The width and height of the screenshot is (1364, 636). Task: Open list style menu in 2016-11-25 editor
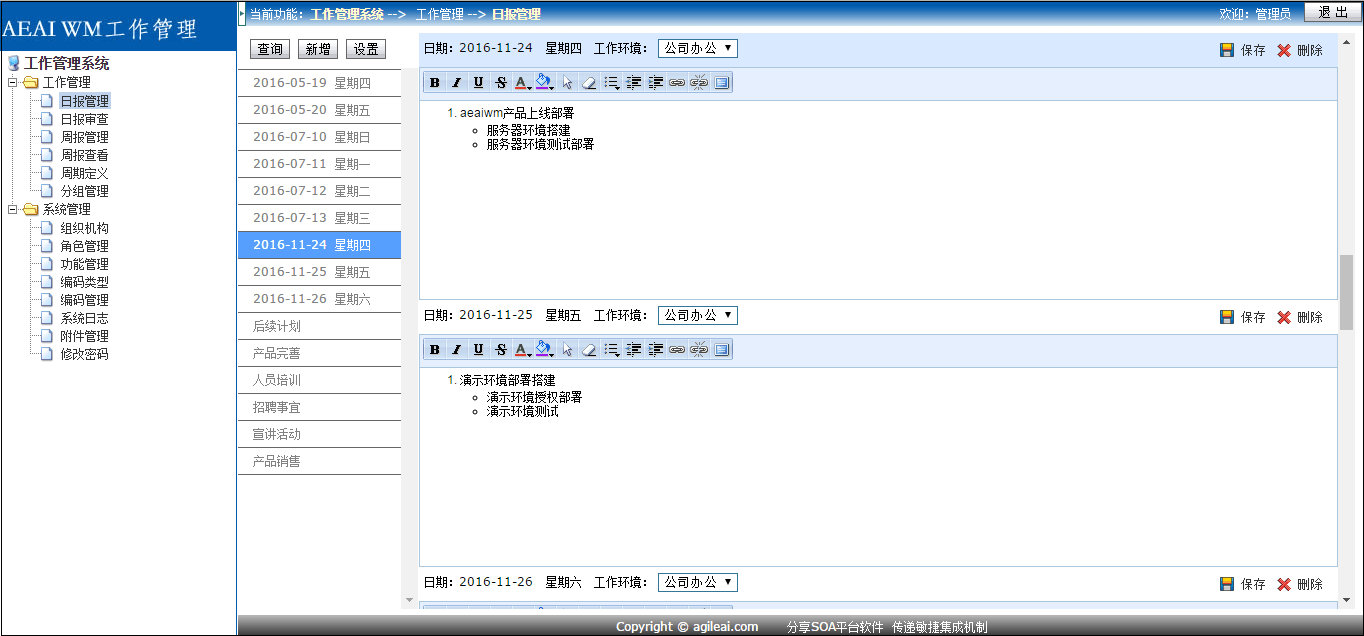point(611,350)
